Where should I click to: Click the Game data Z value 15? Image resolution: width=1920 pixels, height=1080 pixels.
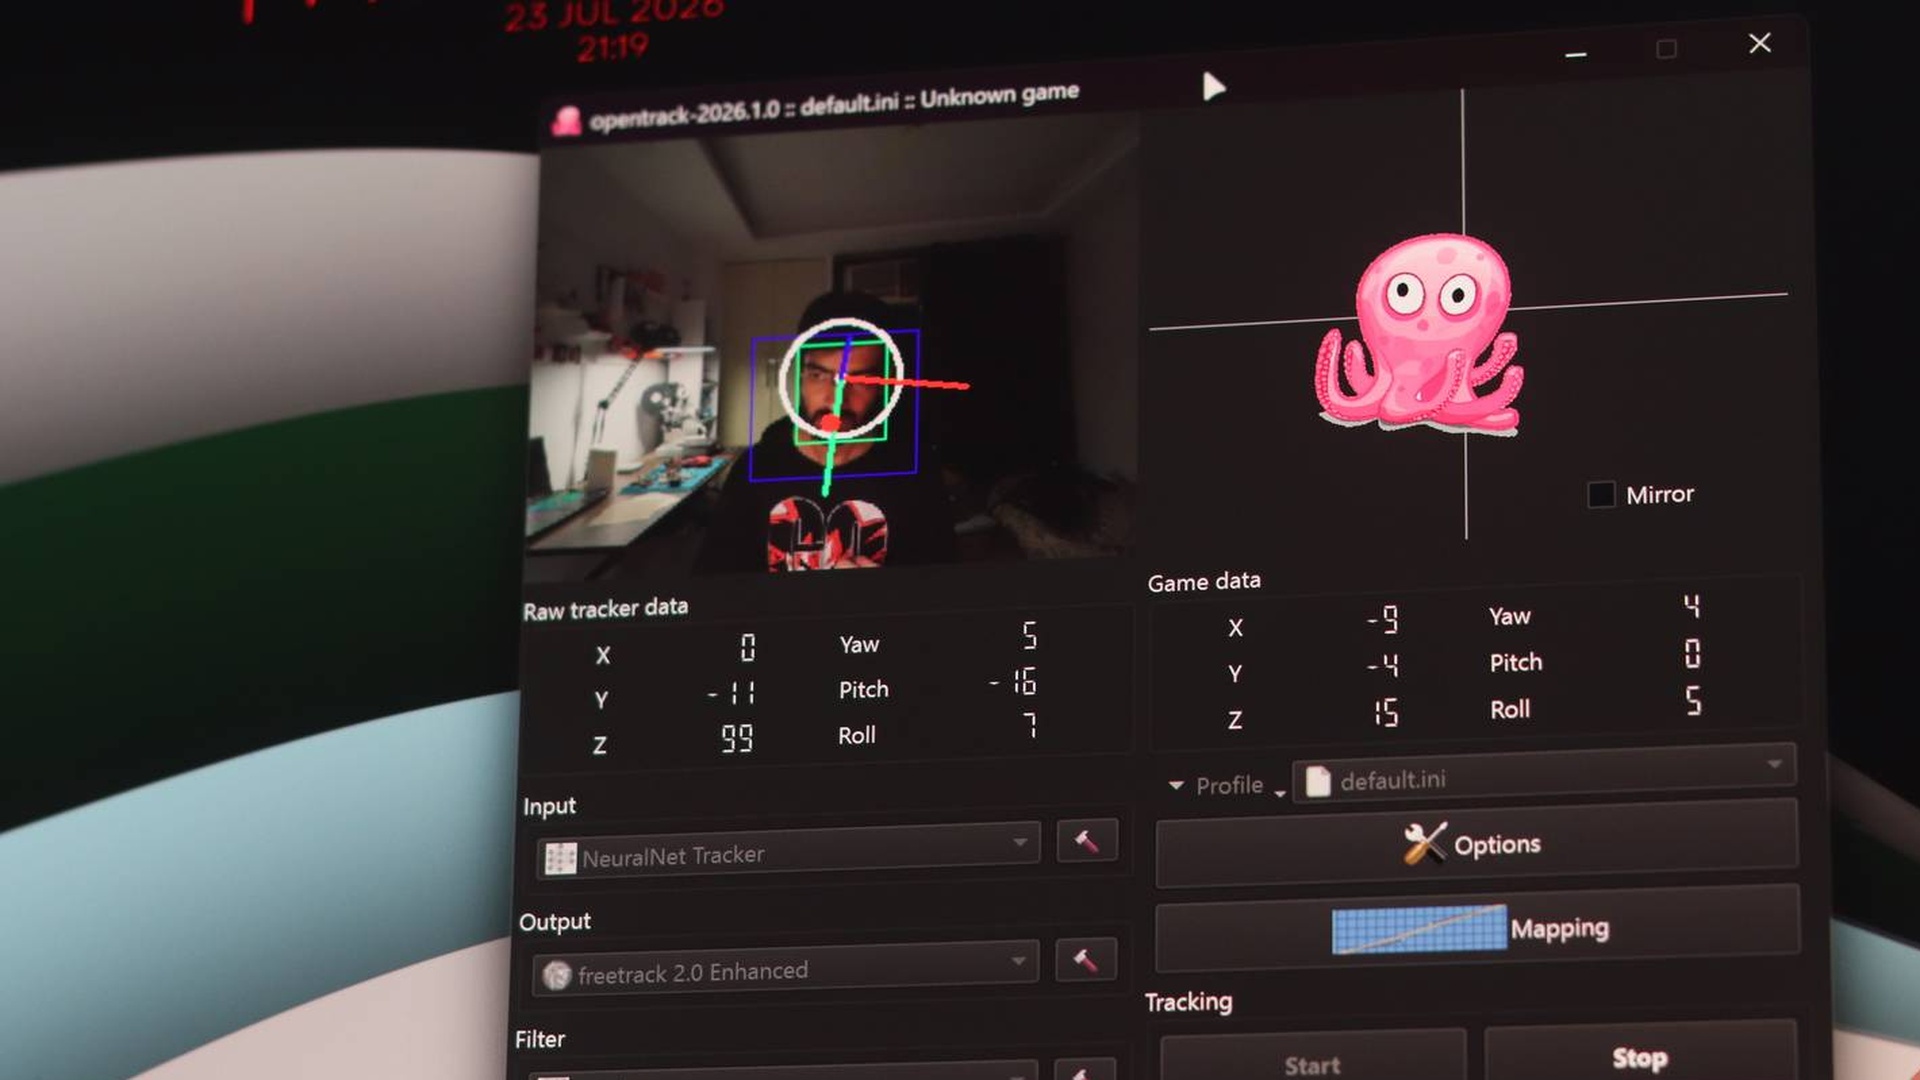[x=1386, y=713]
